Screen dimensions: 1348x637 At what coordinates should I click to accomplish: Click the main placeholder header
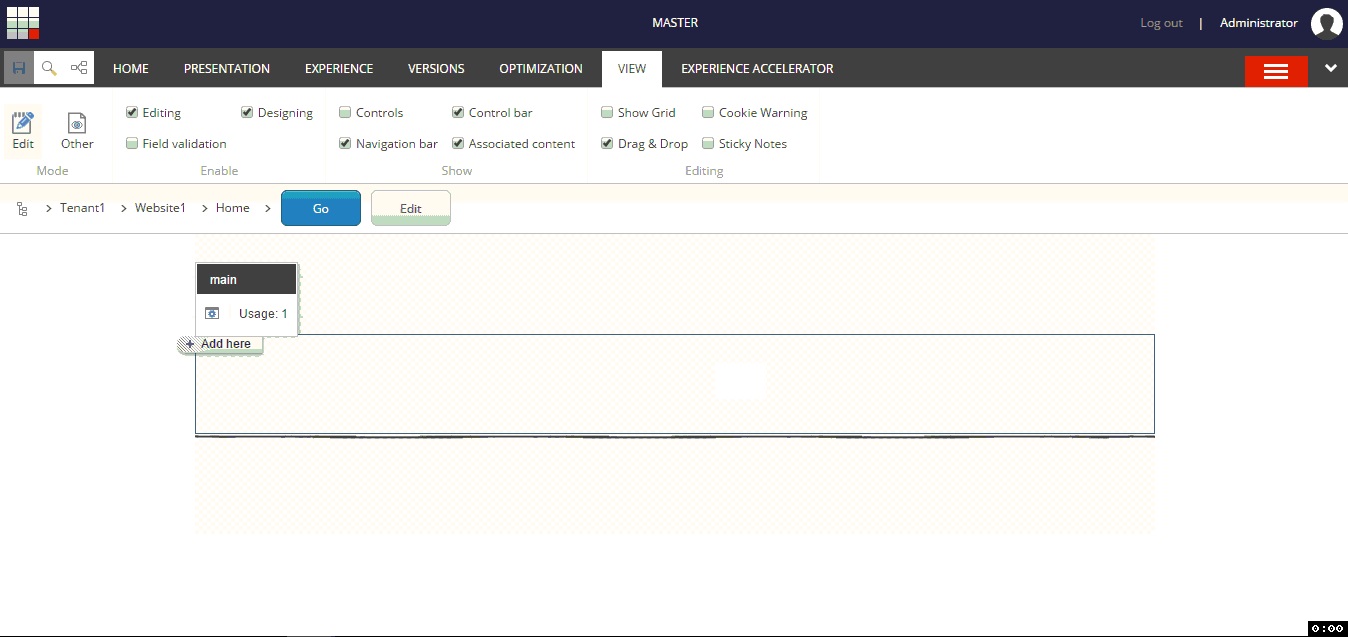[x=247, y=279]
